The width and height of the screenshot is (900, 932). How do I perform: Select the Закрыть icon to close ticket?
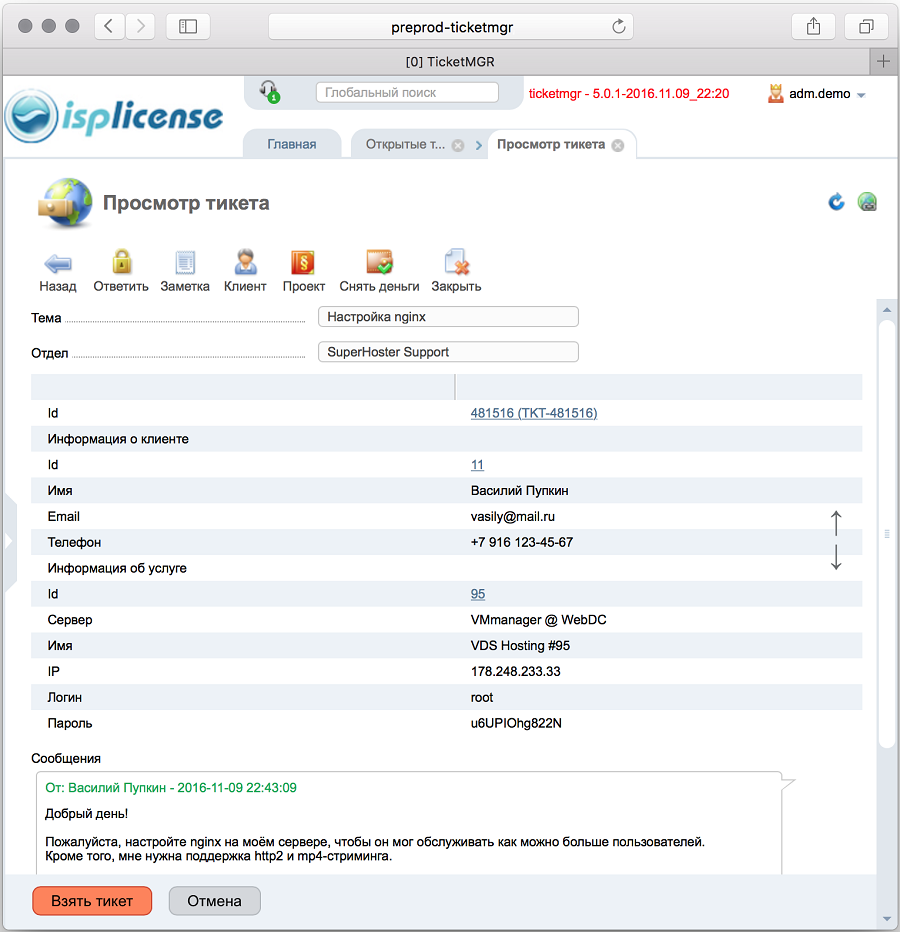[x=456, y=263]
